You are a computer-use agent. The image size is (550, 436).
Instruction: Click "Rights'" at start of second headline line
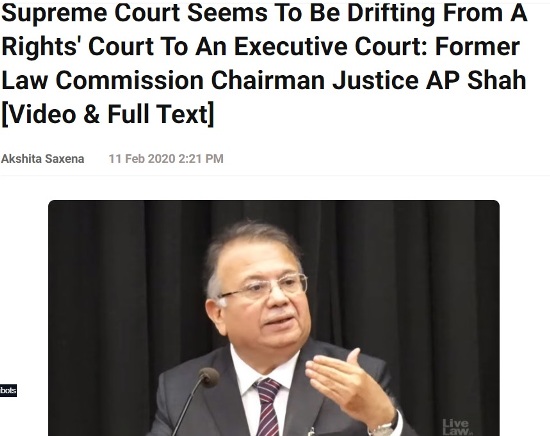tap(41, 47)
